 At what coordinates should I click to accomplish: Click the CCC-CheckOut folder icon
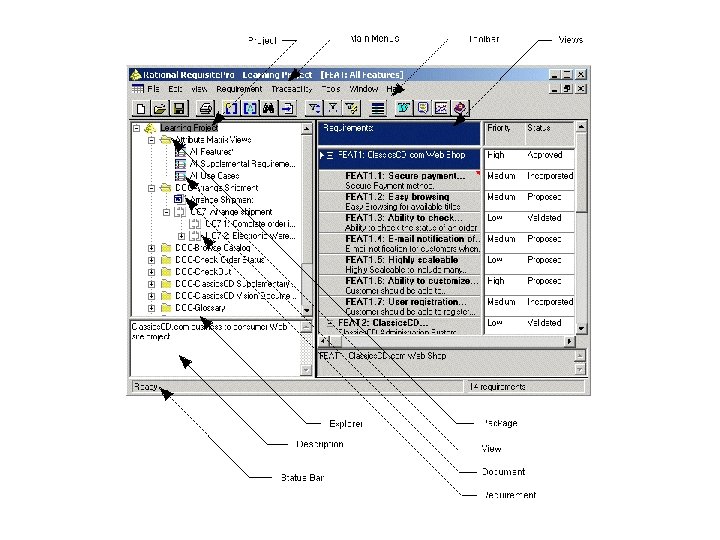(166, 271)
